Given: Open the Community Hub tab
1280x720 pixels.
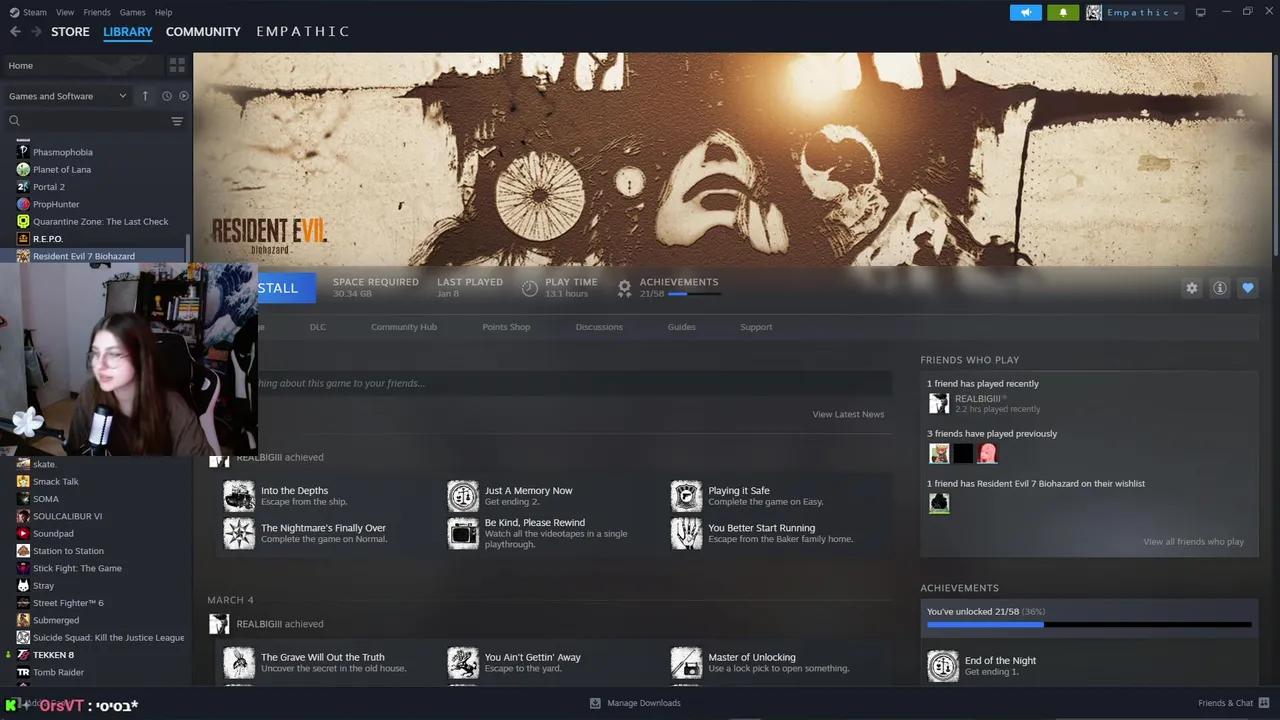Looking at the screenshot, I should click(404, 327).
